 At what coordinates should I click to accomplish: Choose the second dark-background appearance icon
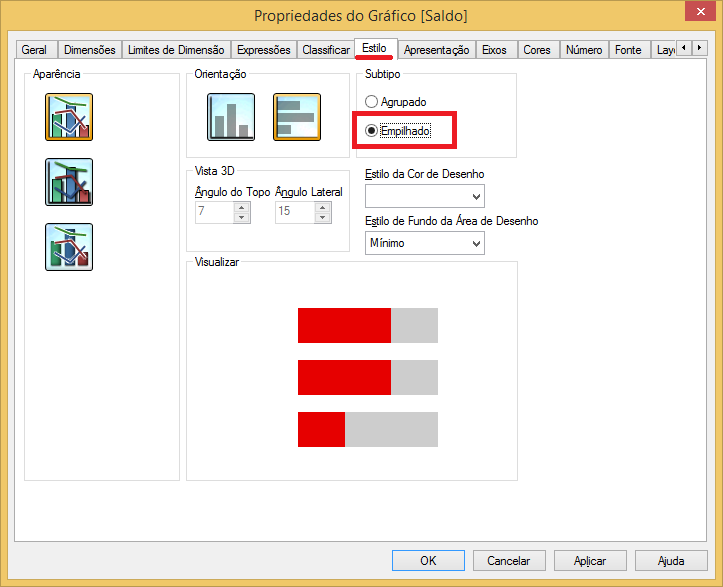[69, 182]
